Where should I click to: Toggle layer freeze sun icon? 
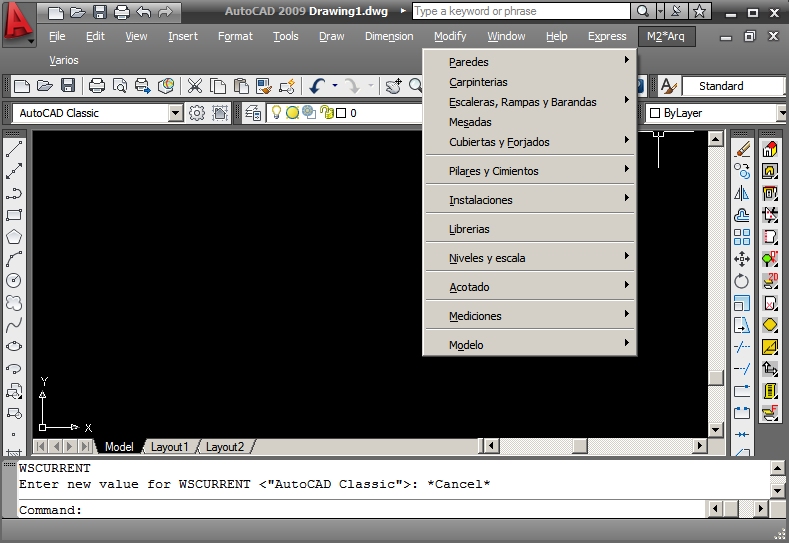[x=292, y=113]
